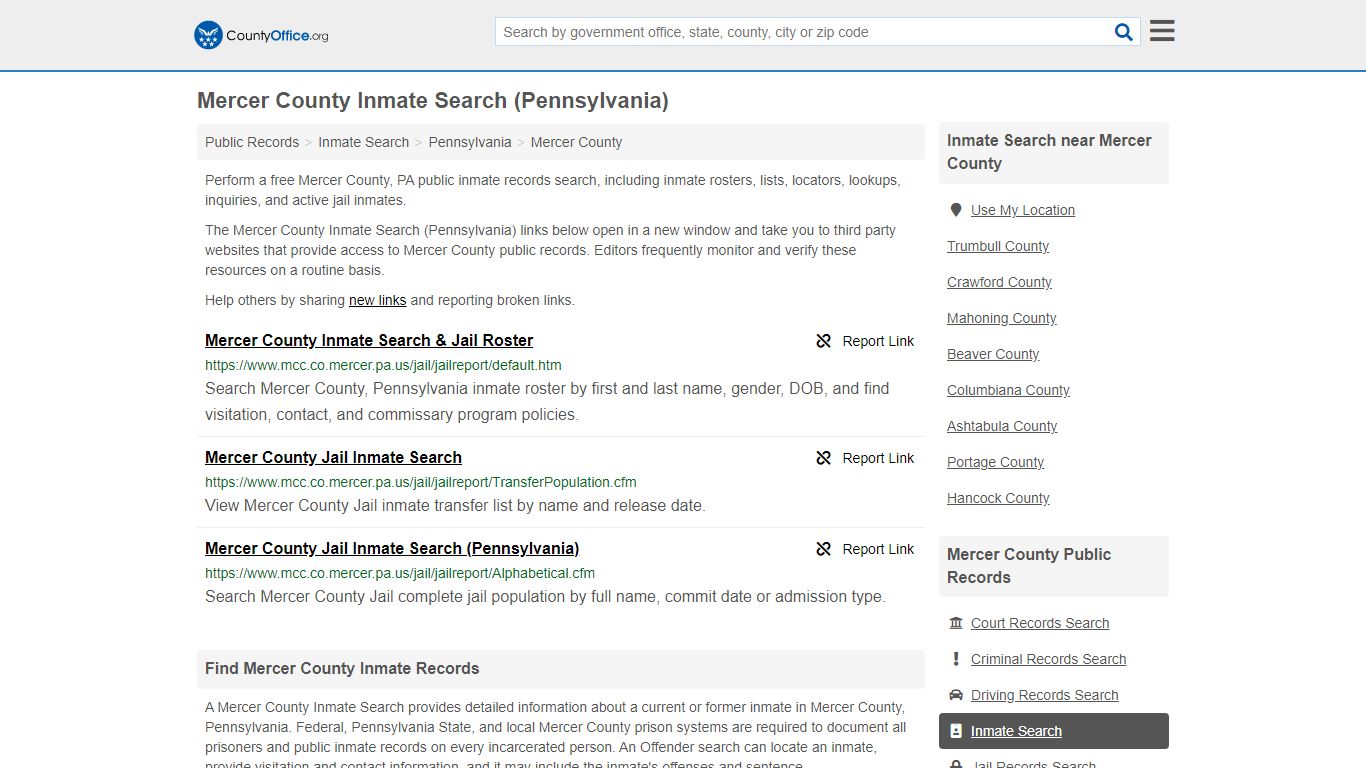
Task: Click the Alphabetical.cfm URL
Action: (400, 573)
